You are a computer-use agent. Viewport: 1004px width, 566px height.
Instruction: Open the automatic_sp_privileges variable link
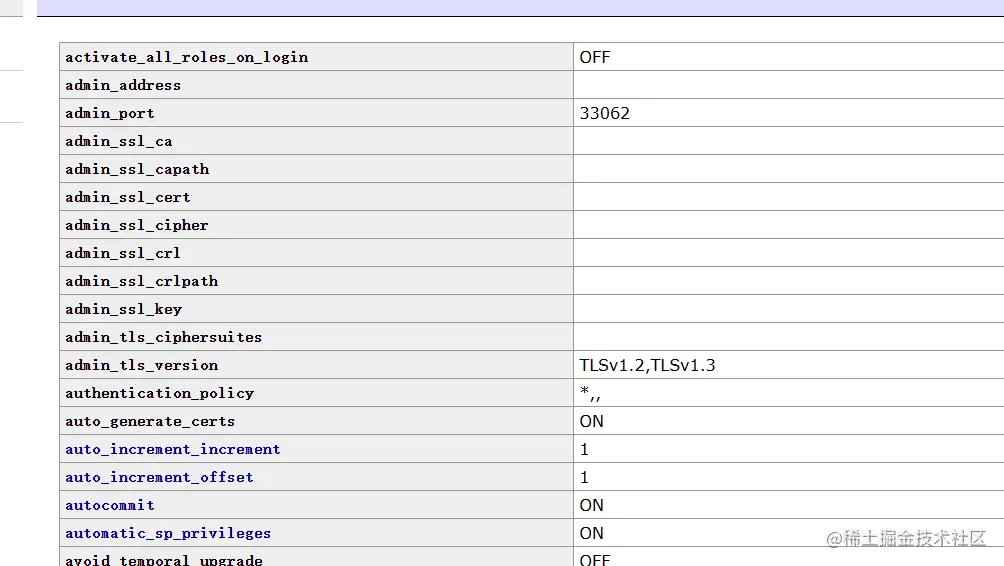click(168, 533)
